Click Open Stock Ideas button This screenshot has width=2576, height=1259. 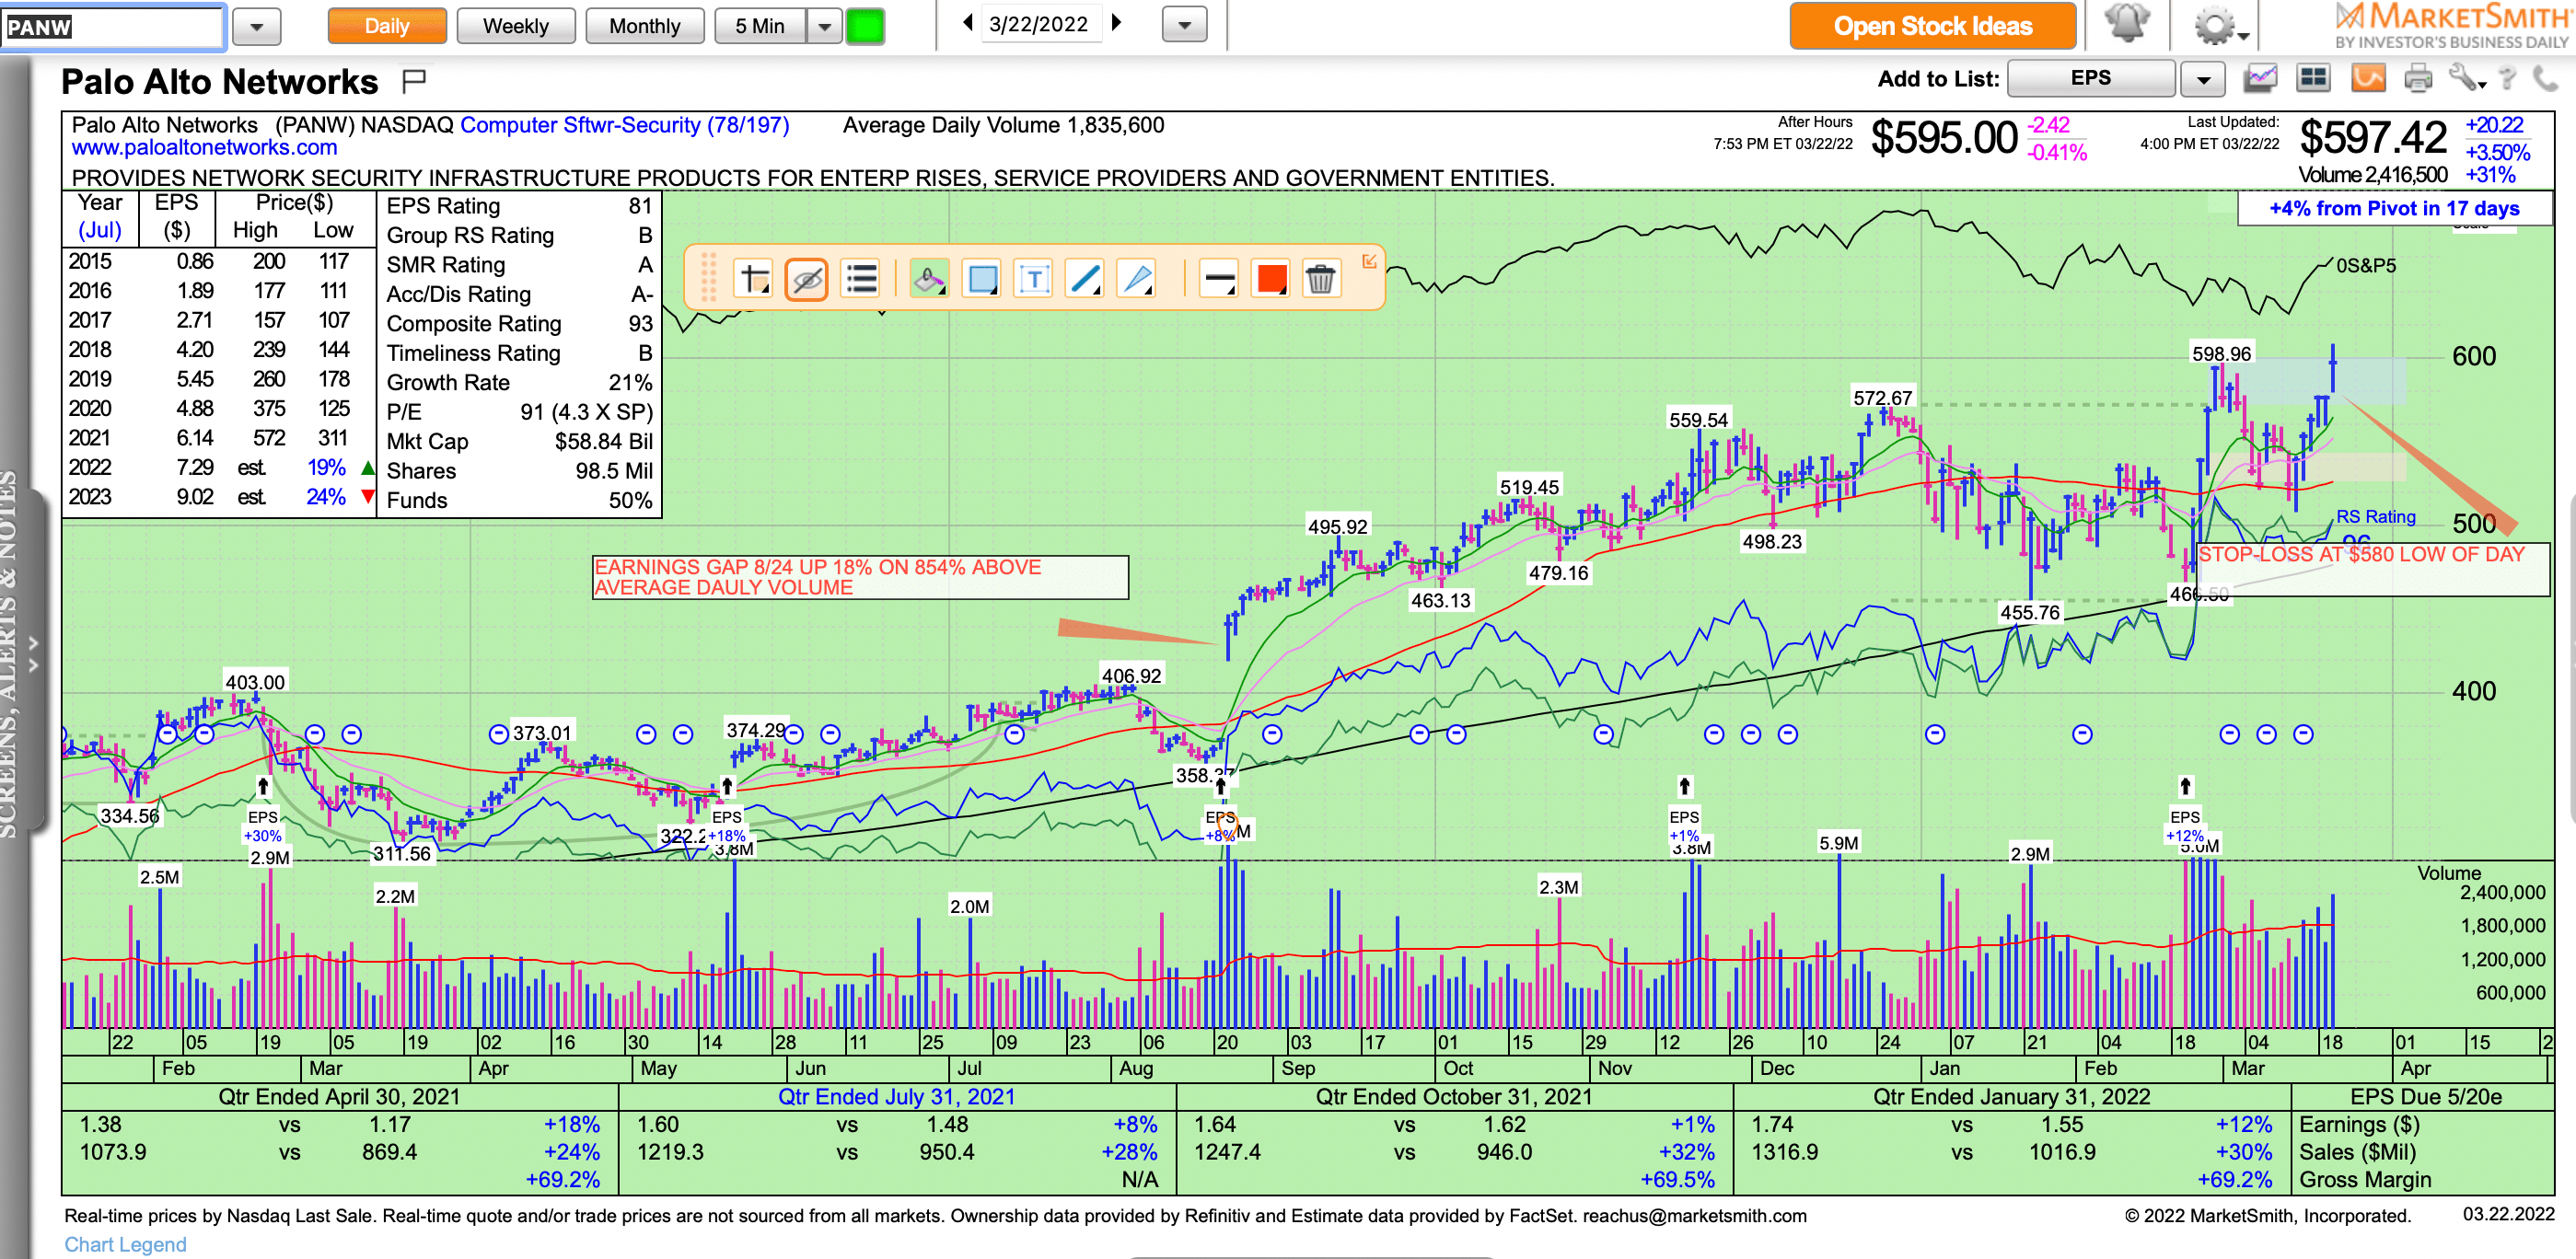point(1932,26)
